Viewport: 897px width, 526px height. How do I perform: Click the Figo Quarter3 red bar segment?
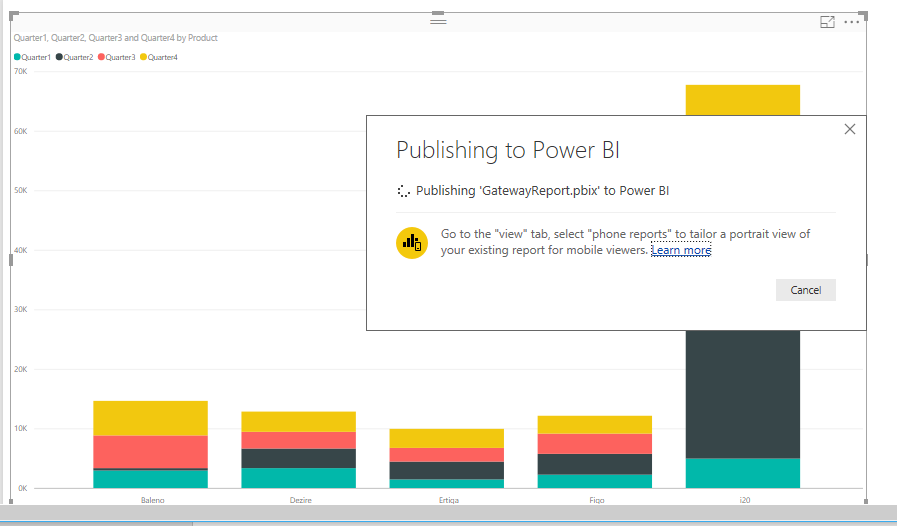point(595,444)
